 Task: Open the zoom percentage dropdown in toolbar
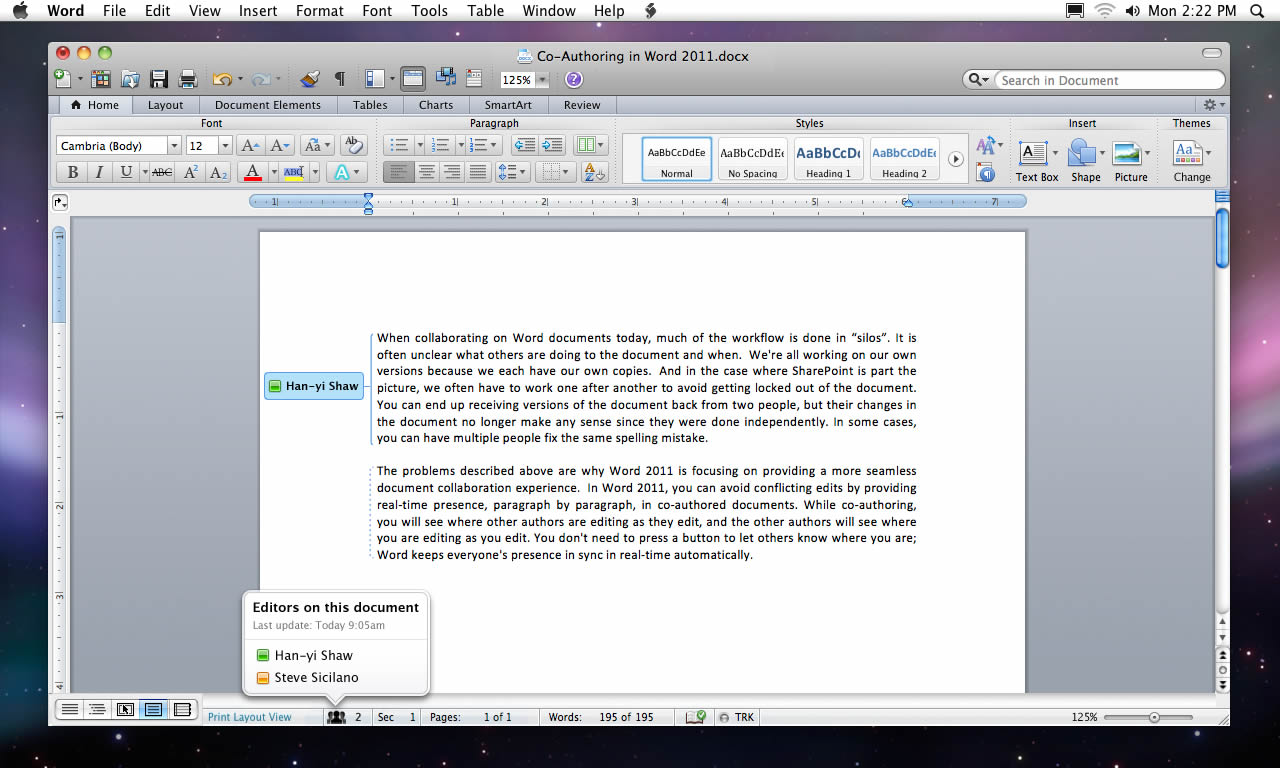click(542, 80)
